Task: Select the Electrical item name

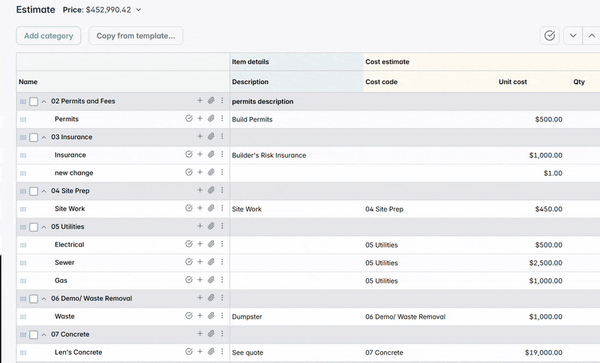Action: 69,244
